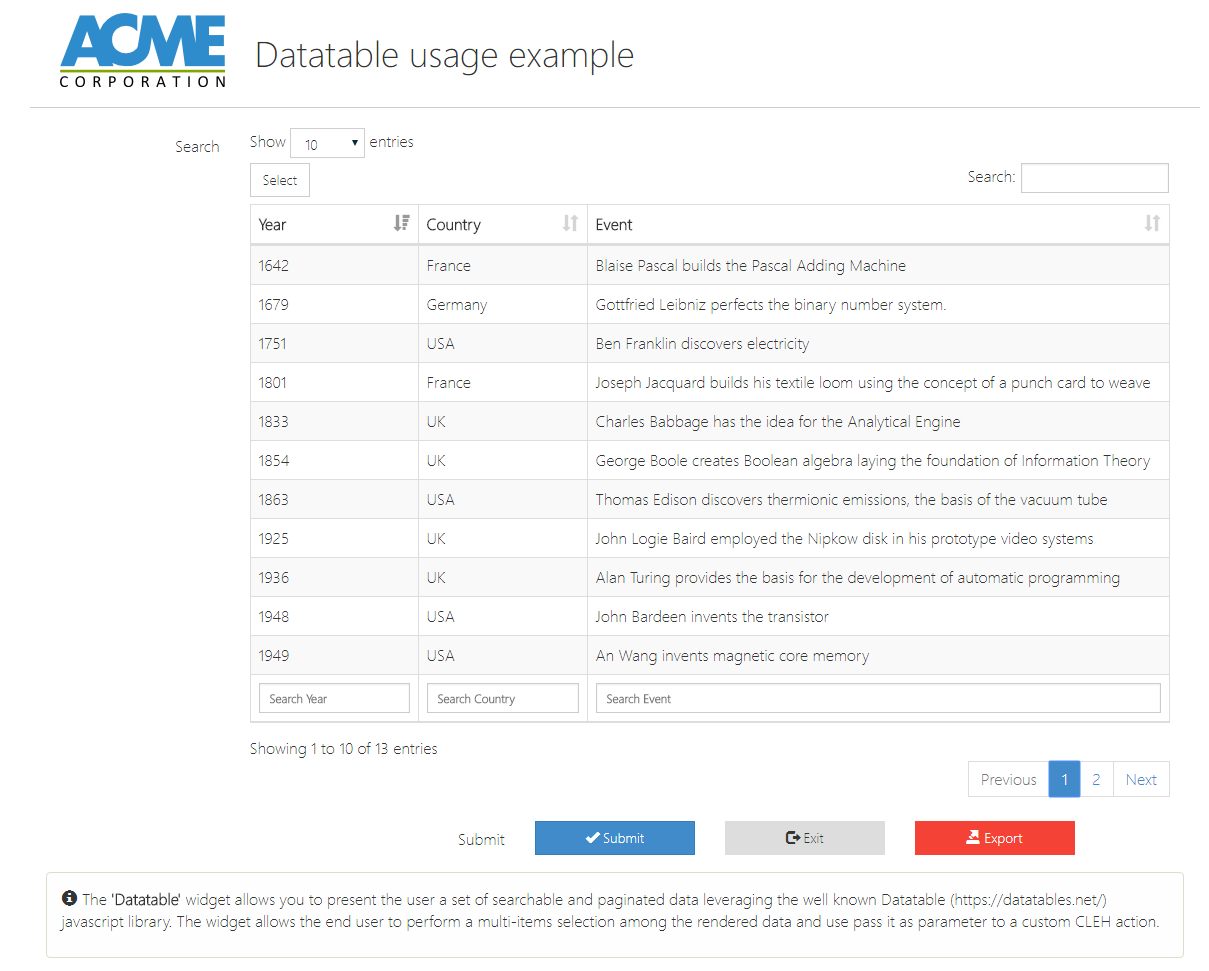Click the Next pagination link
Image resolution: width=1209 pixels, height=971 pixels.
coord(1140,780)
